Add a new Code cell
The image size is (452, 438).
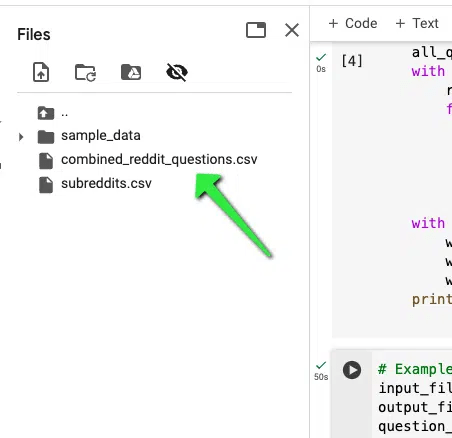pyautogui.click(x=353, y=23)
